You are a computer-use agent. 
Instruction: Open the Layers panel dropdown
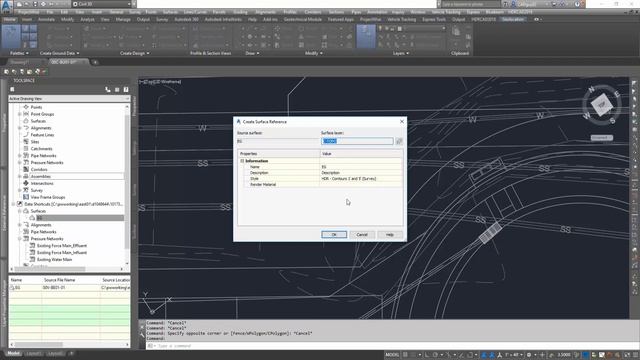coord(401,53)
